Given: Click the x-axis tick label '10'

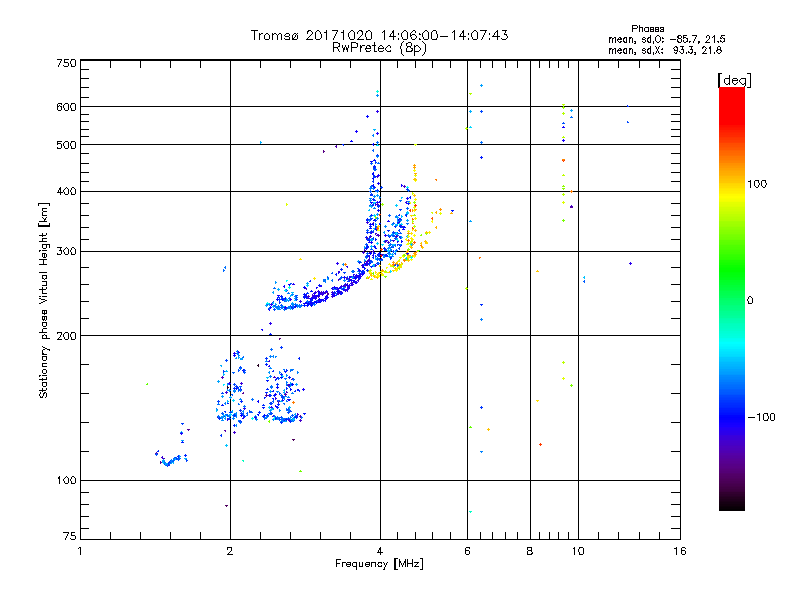Looking at the screenshot, I should coord(578,551).
